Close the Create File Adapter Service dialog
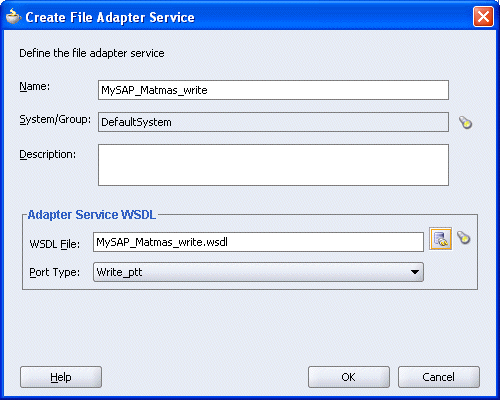Viewport: 500px width, 400px height. [x=483, y=16]
